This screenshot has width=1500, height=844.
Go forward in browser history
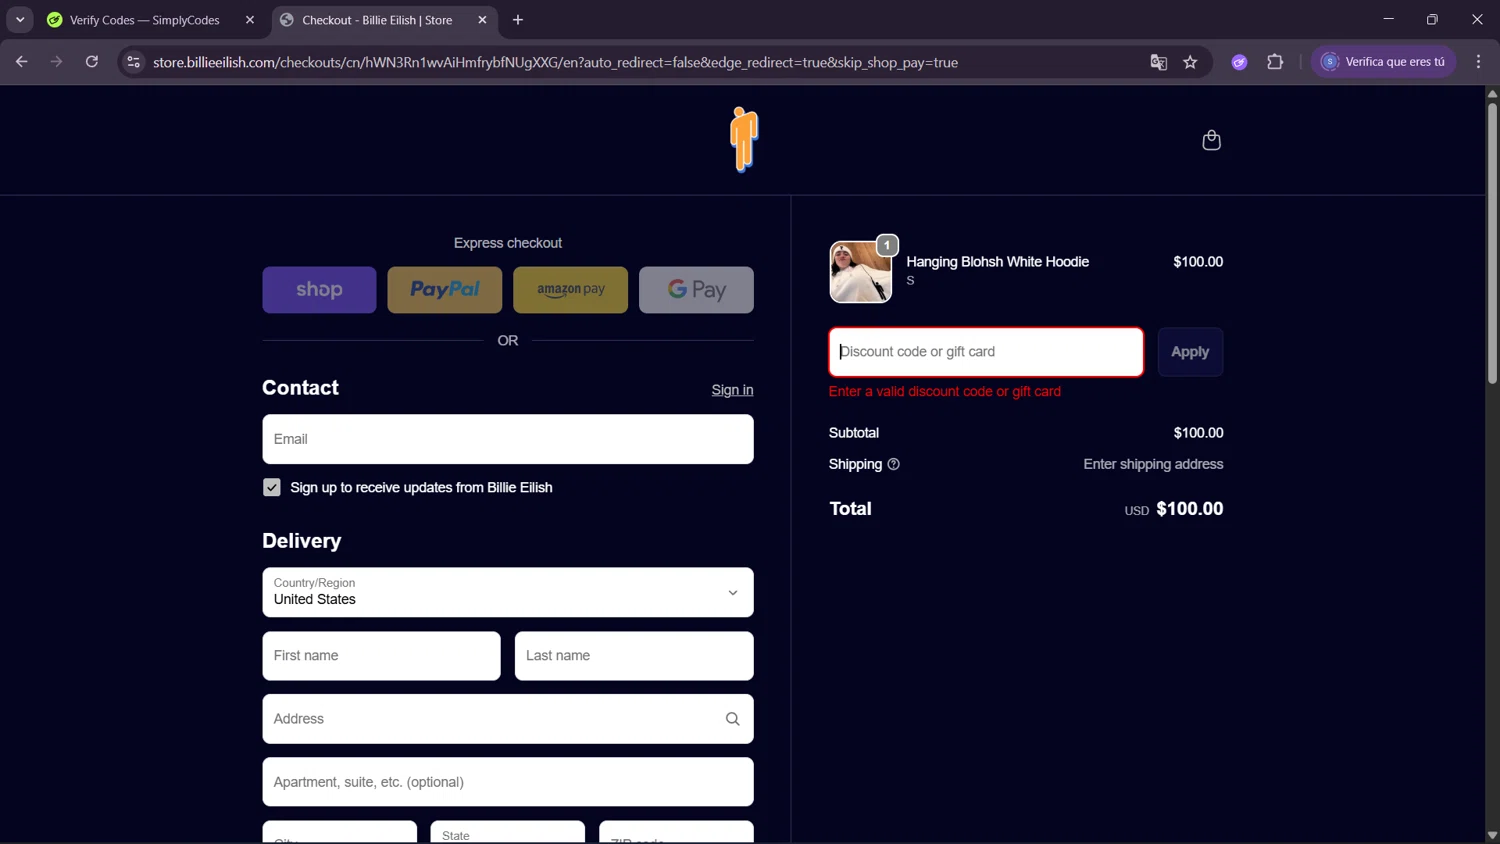pyautogui.click(x=57, y=62)
